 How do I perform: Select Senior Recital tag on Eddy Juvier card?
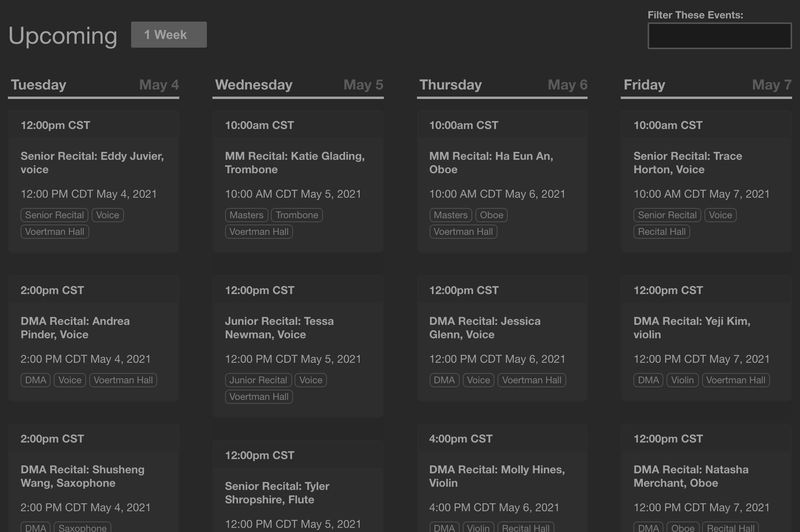[55, 215]
